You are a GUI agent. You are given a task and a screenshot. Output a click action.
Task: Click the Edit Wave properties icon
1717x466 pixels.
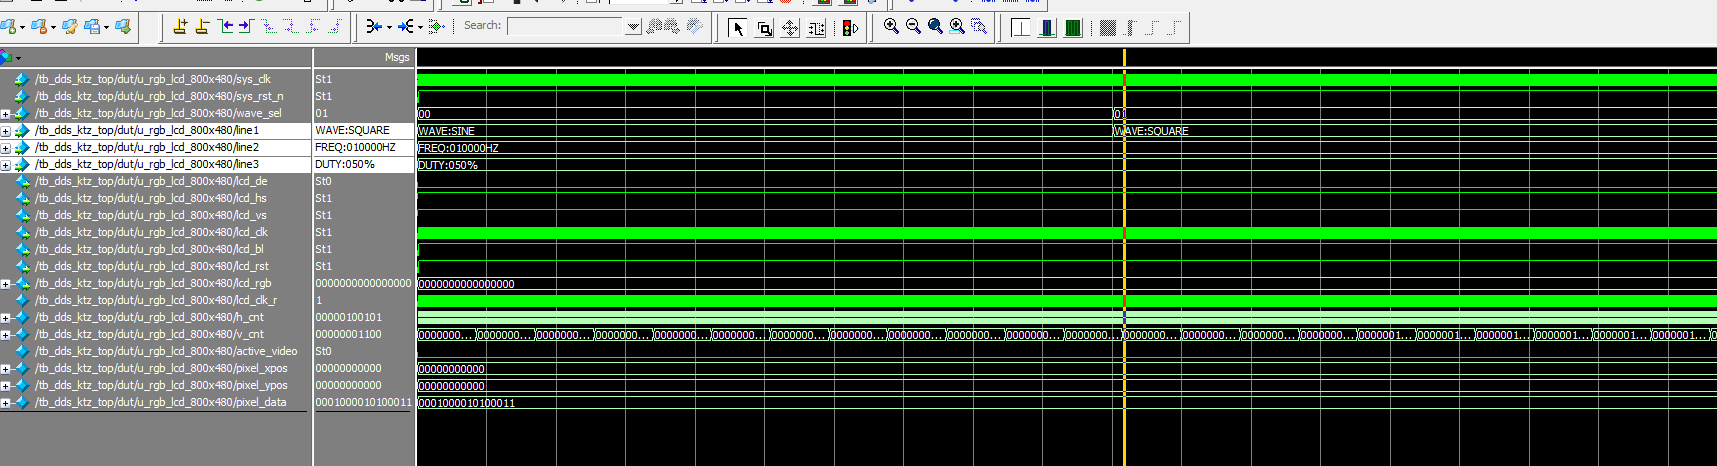click(x=70, y=27)
